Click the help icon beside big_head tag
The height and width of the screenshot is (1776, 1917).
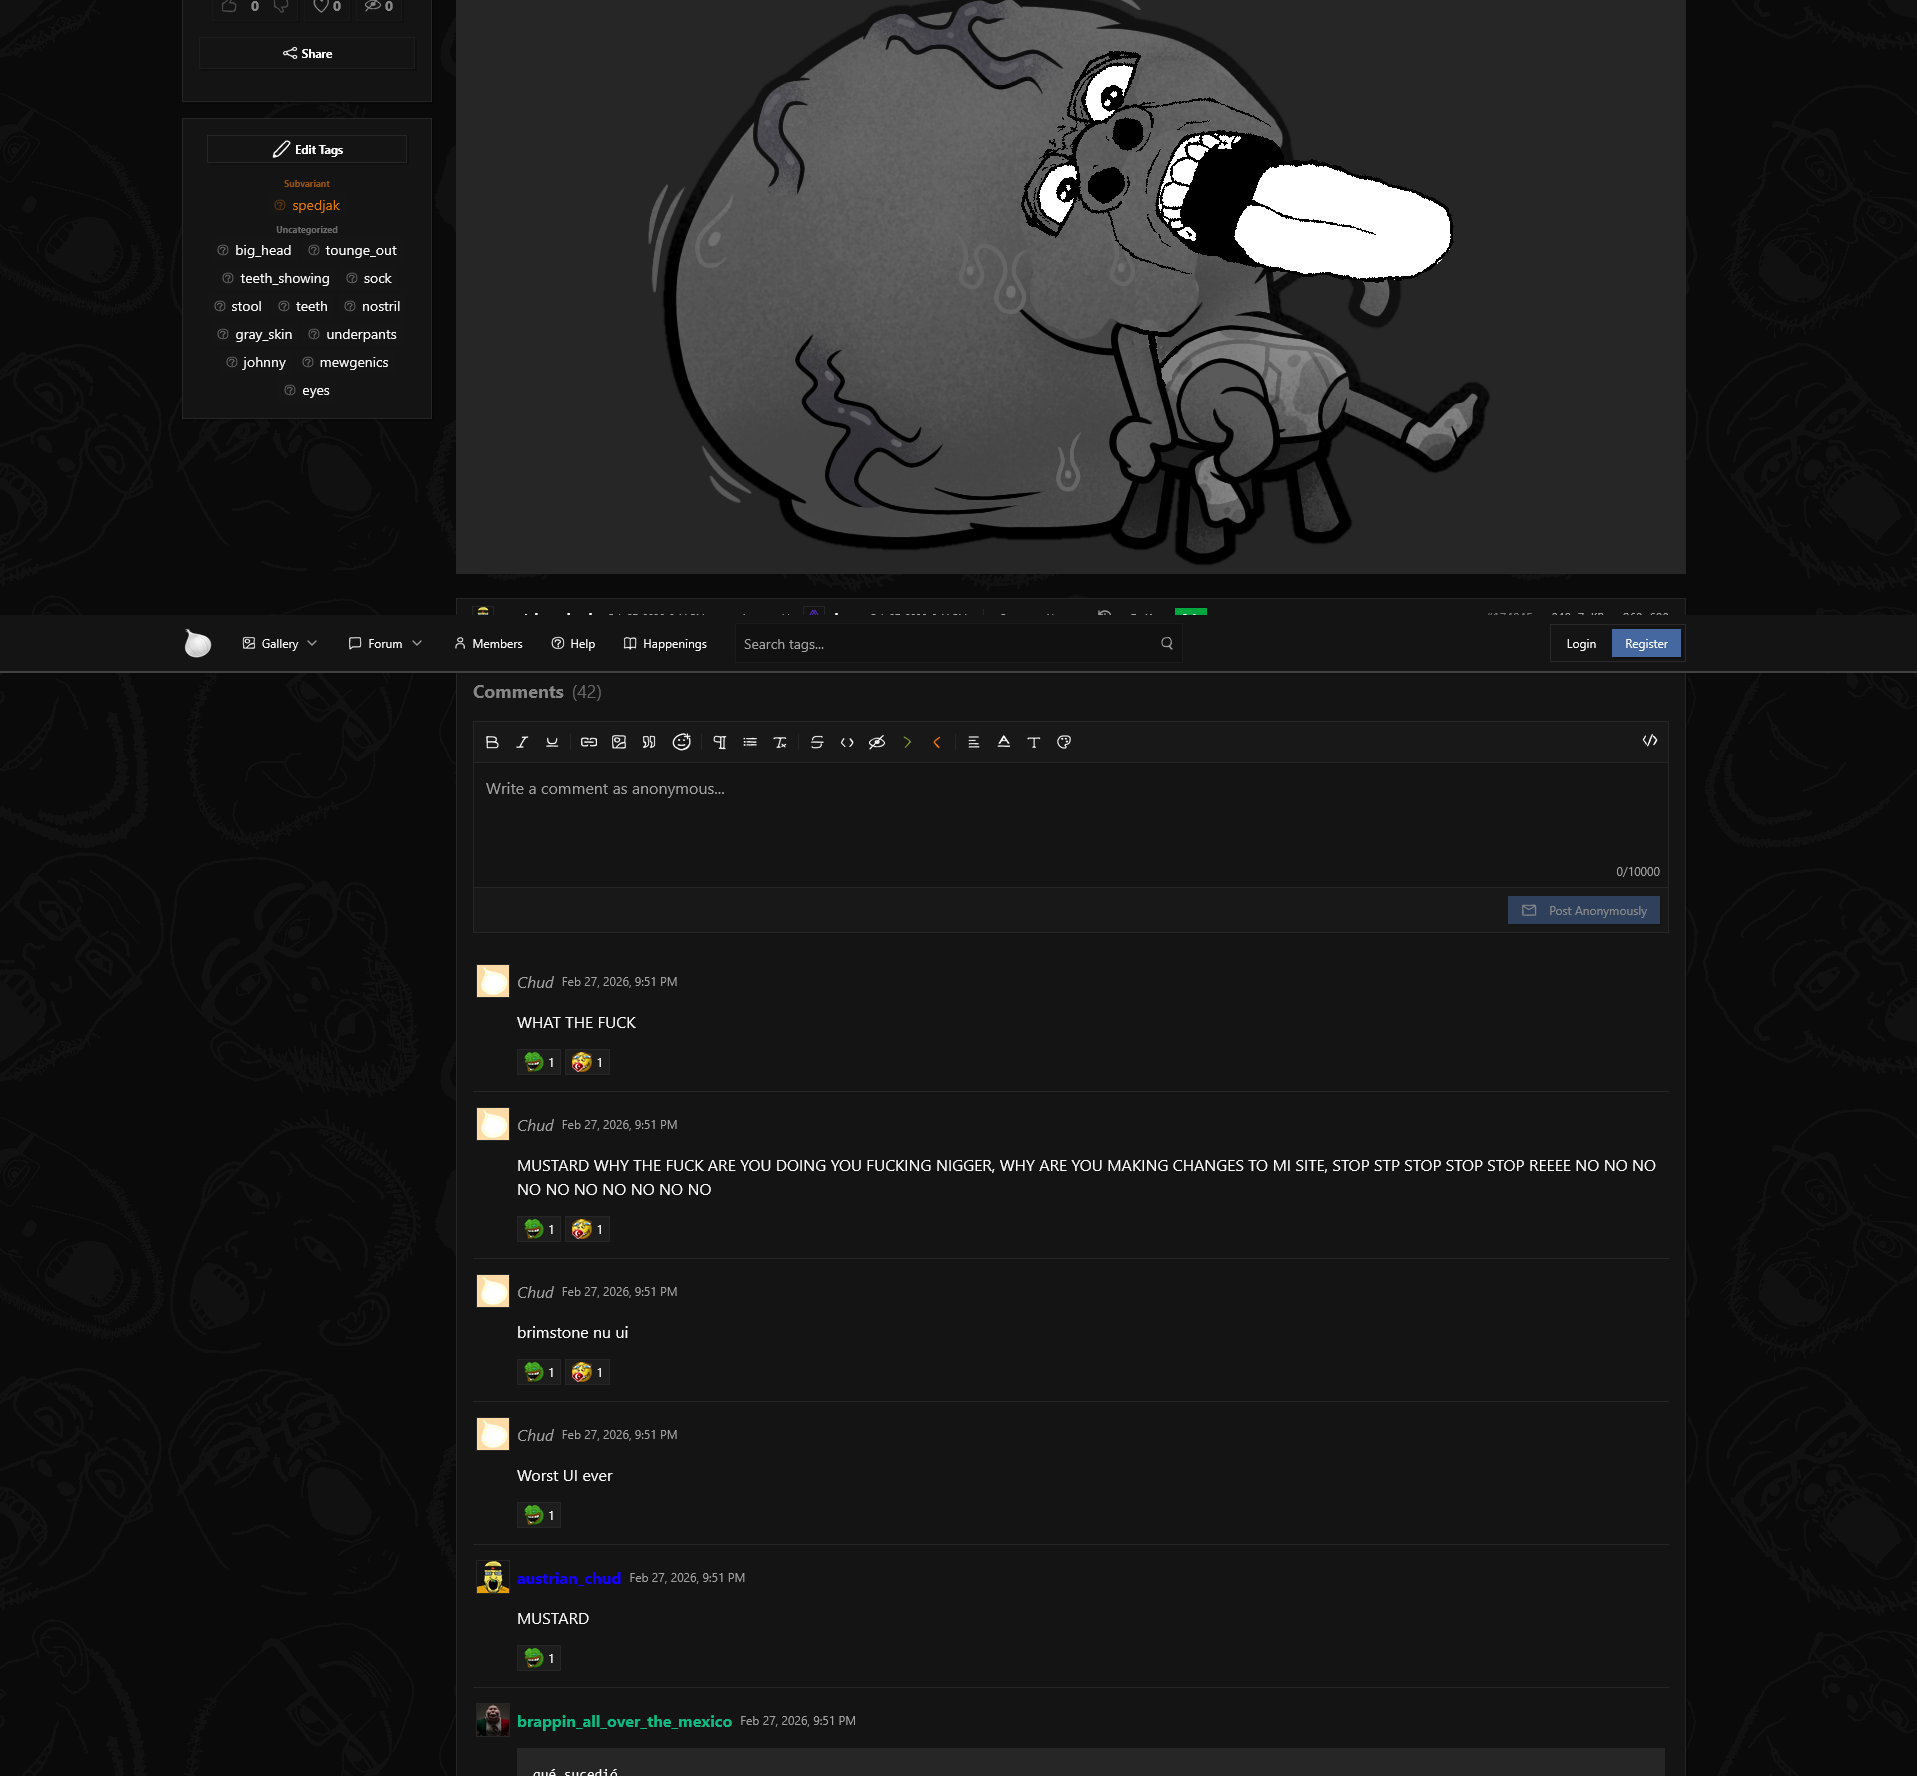point(223,250)
